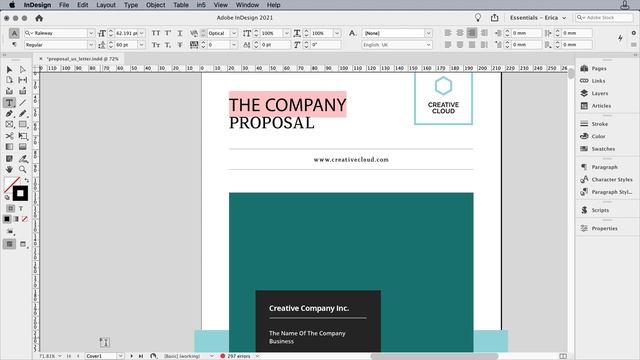Screen dimensions: 640x360
Task: Click the Home icon
Action: [39, 18]
